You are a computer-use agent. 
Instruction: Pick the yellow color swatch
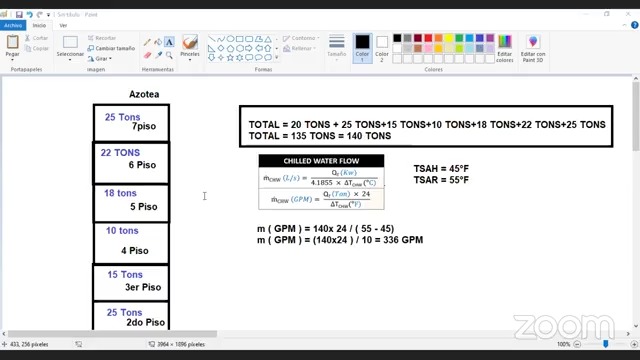click(x=449, y=38)
